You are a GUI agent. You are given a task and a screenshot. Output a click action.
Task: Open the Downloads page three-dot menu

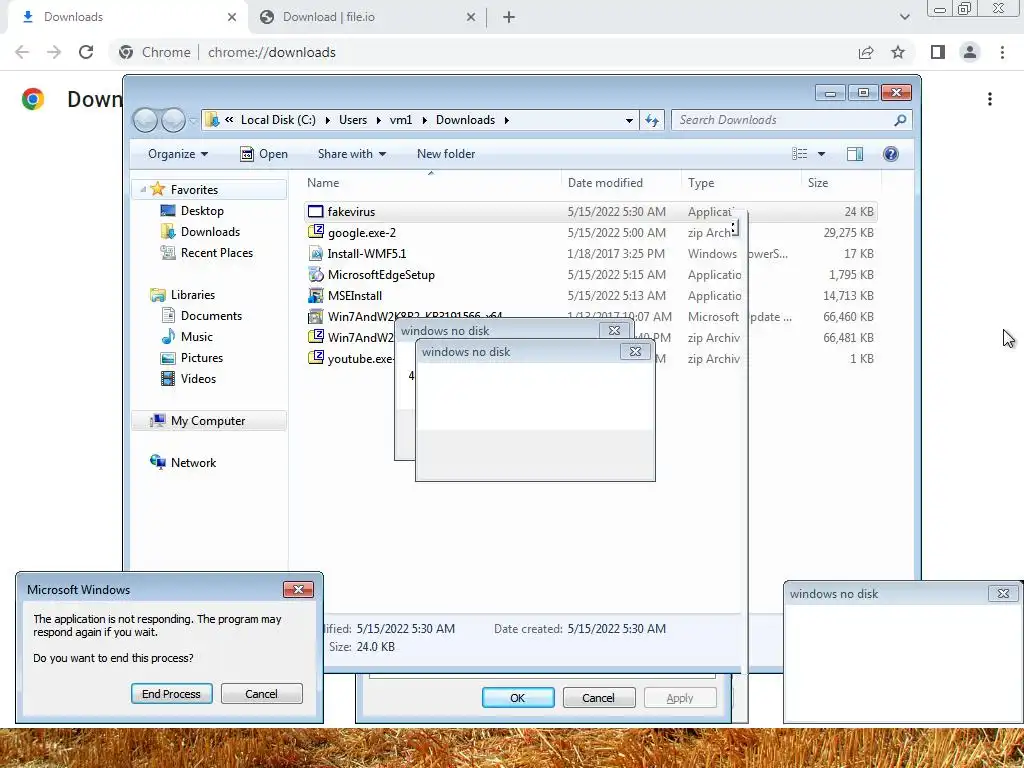point(990,99)
